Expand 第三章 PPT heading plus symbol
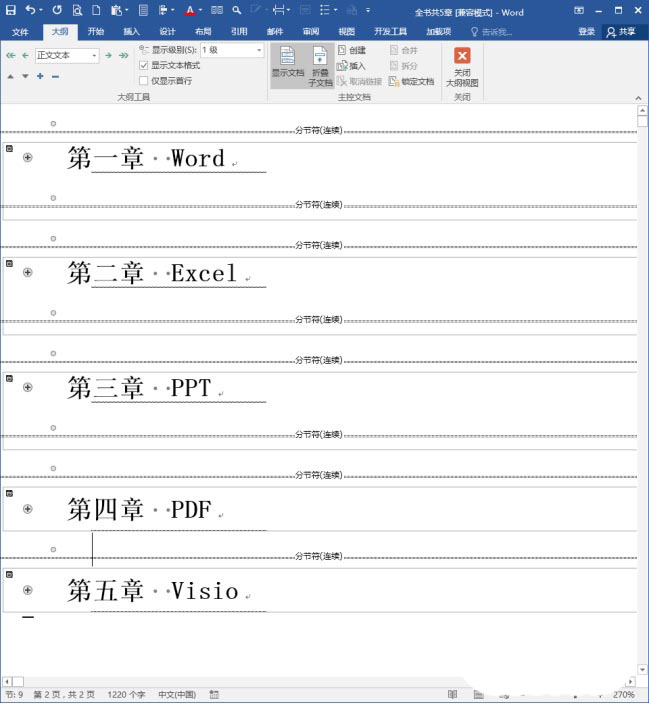This screenshot has width=649, height=704. pyautogui.click(x=27, y=387)
